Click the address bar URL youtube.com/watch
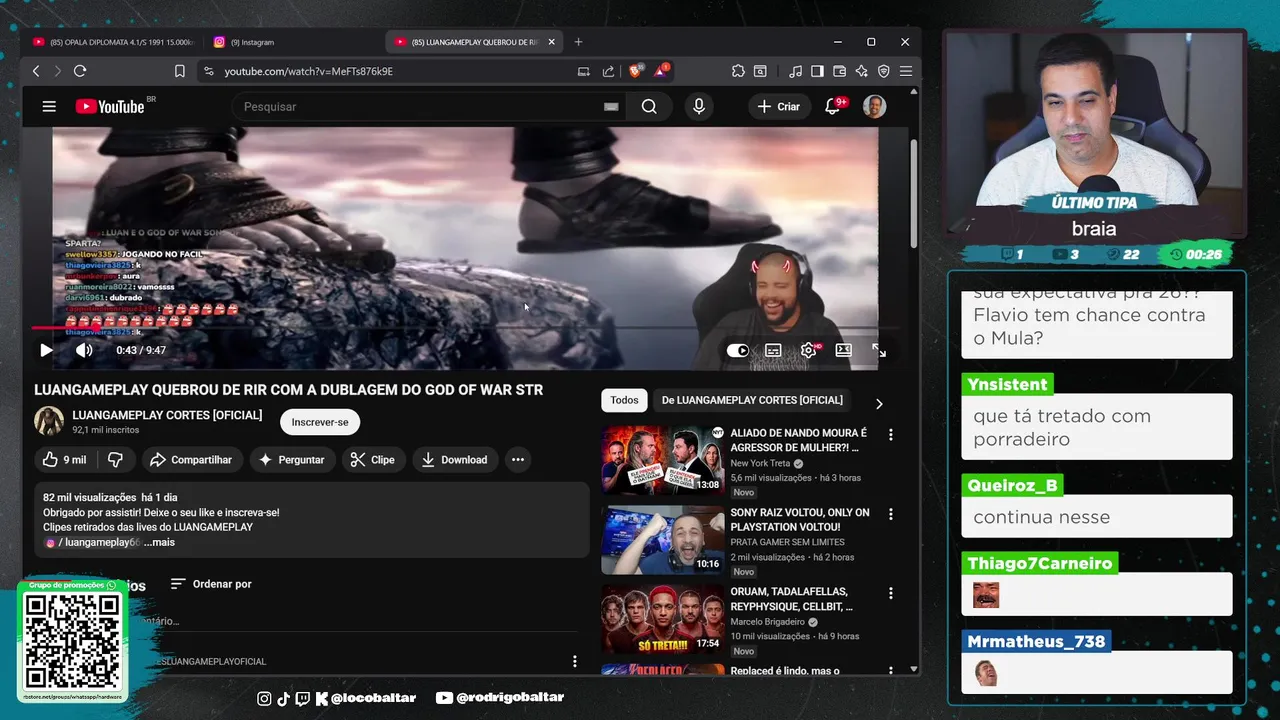 (x=308, y=71)
